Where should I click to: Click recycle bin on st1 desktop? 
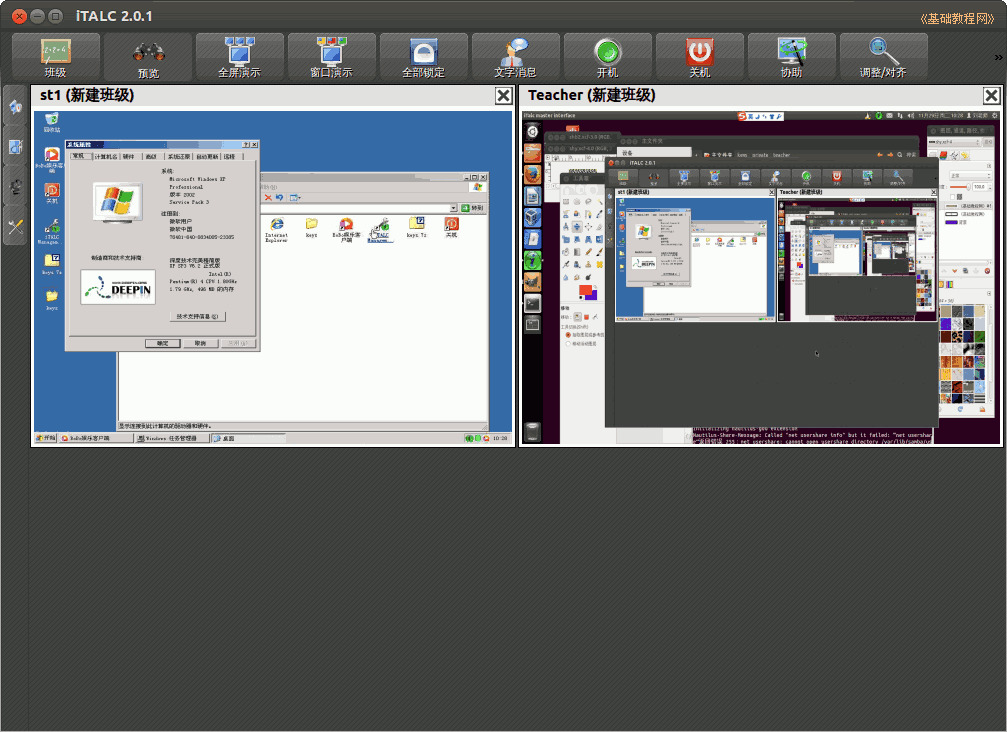pyautogui.click(x=52, y=122)
